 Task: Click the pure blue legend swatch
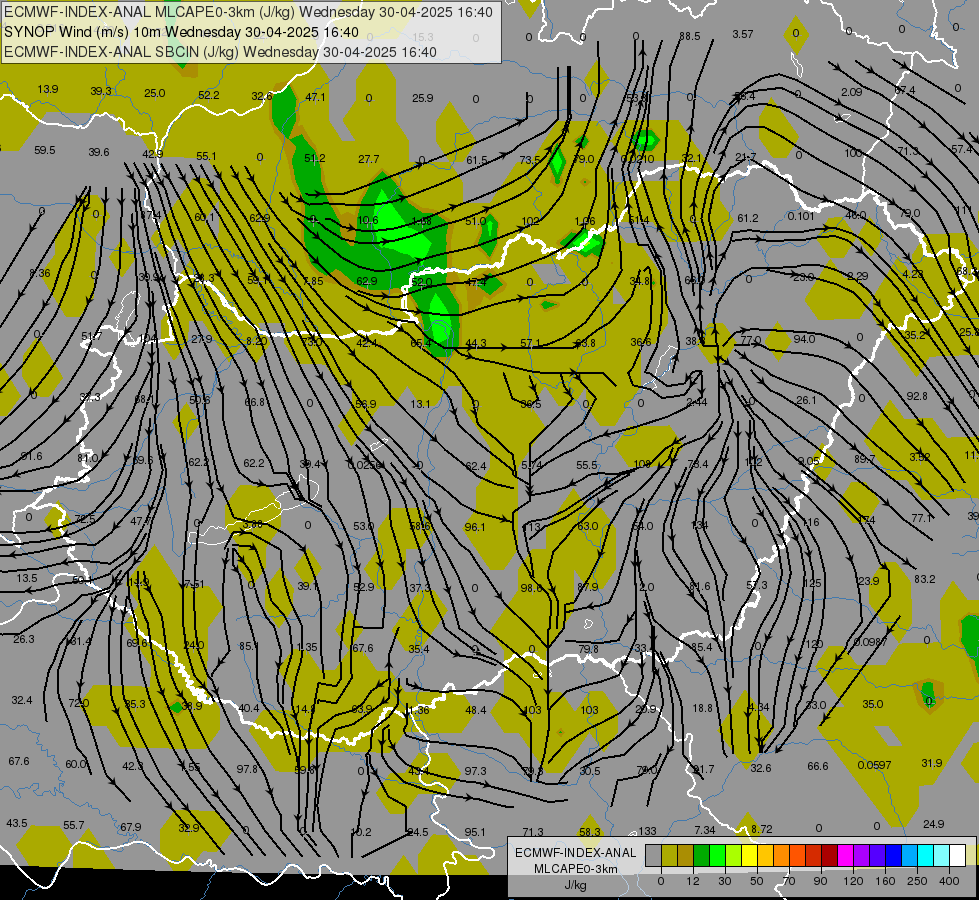point(893,856)
